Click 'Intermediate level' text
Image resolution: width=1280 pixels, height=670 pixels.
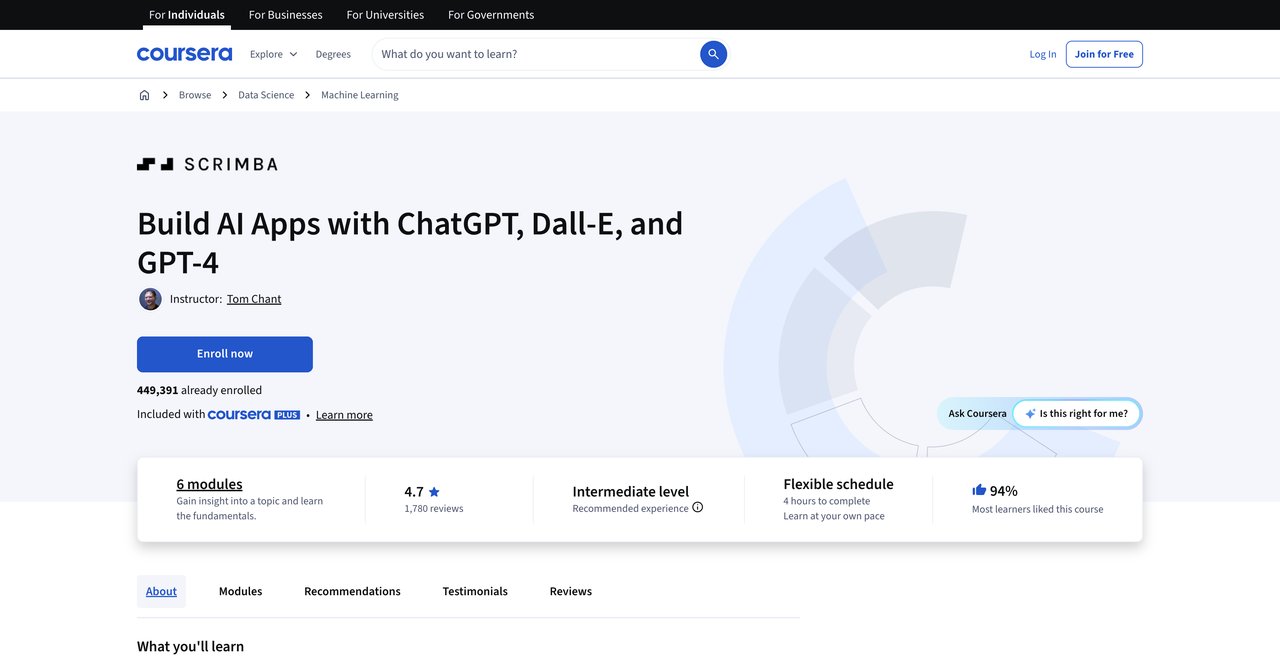click(x=631, y=491)
